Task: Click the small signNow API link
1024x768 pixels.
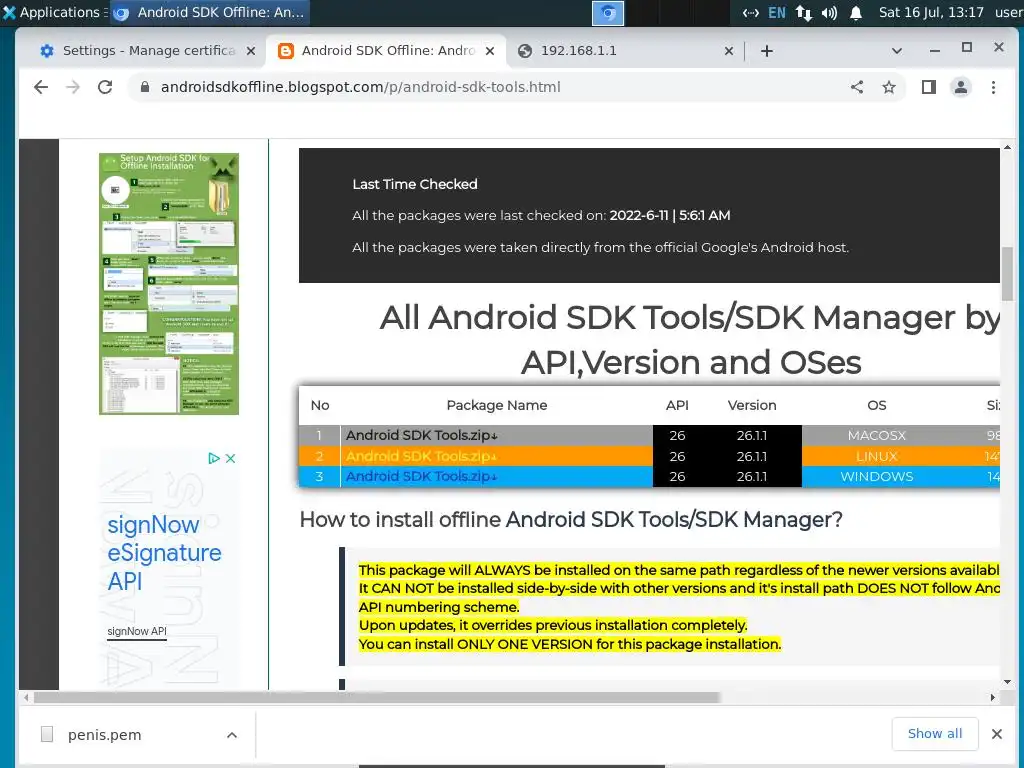Action: coord(137,632)
